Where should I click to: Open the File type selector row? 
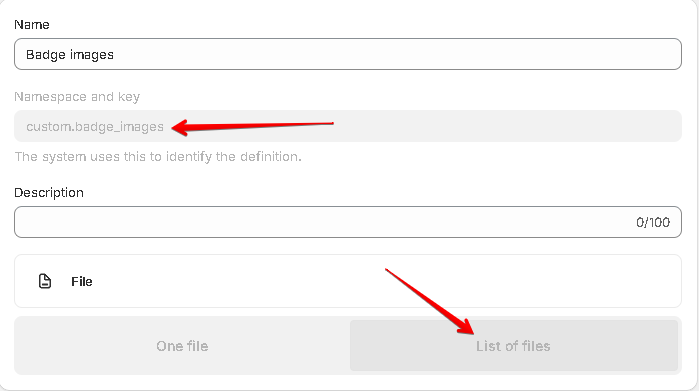point(348,281)
